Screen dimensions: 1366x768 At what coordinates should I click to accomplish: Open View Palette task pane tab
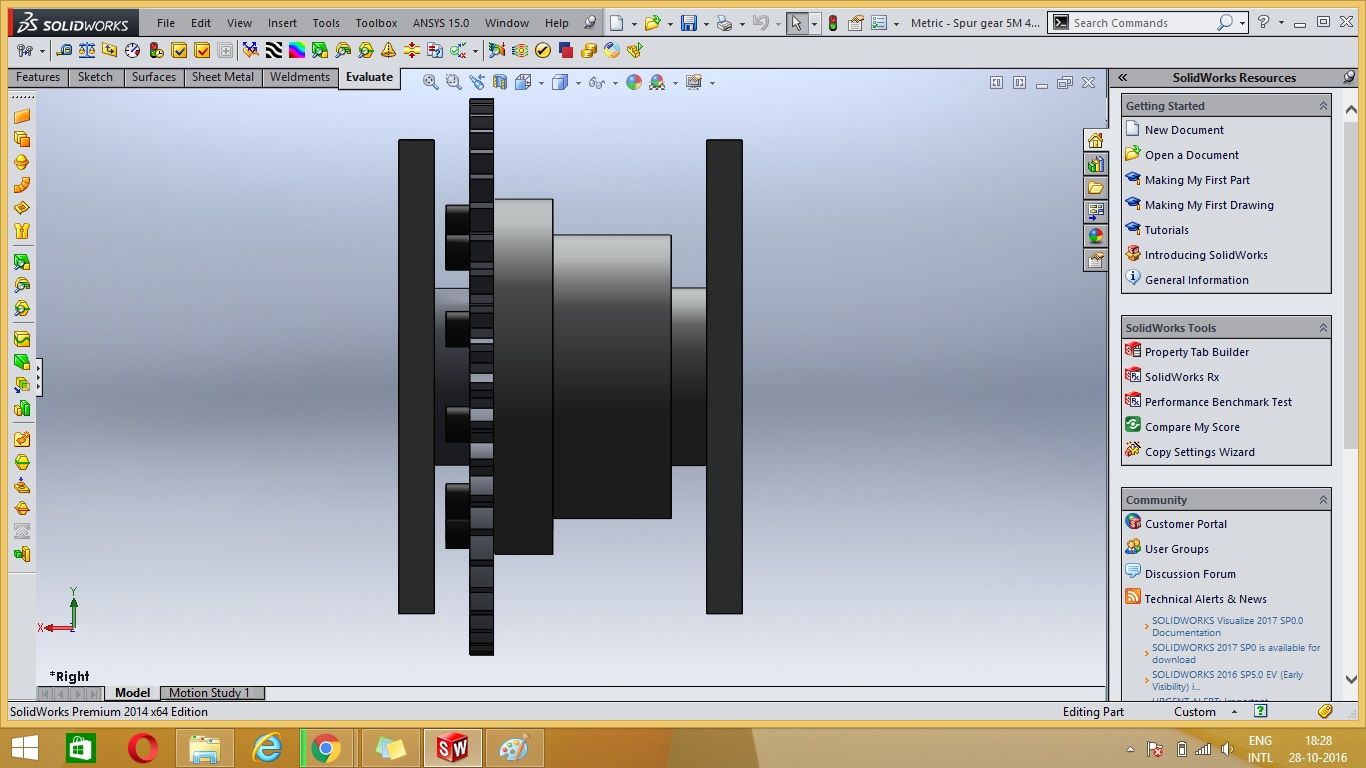[1096, 212]
